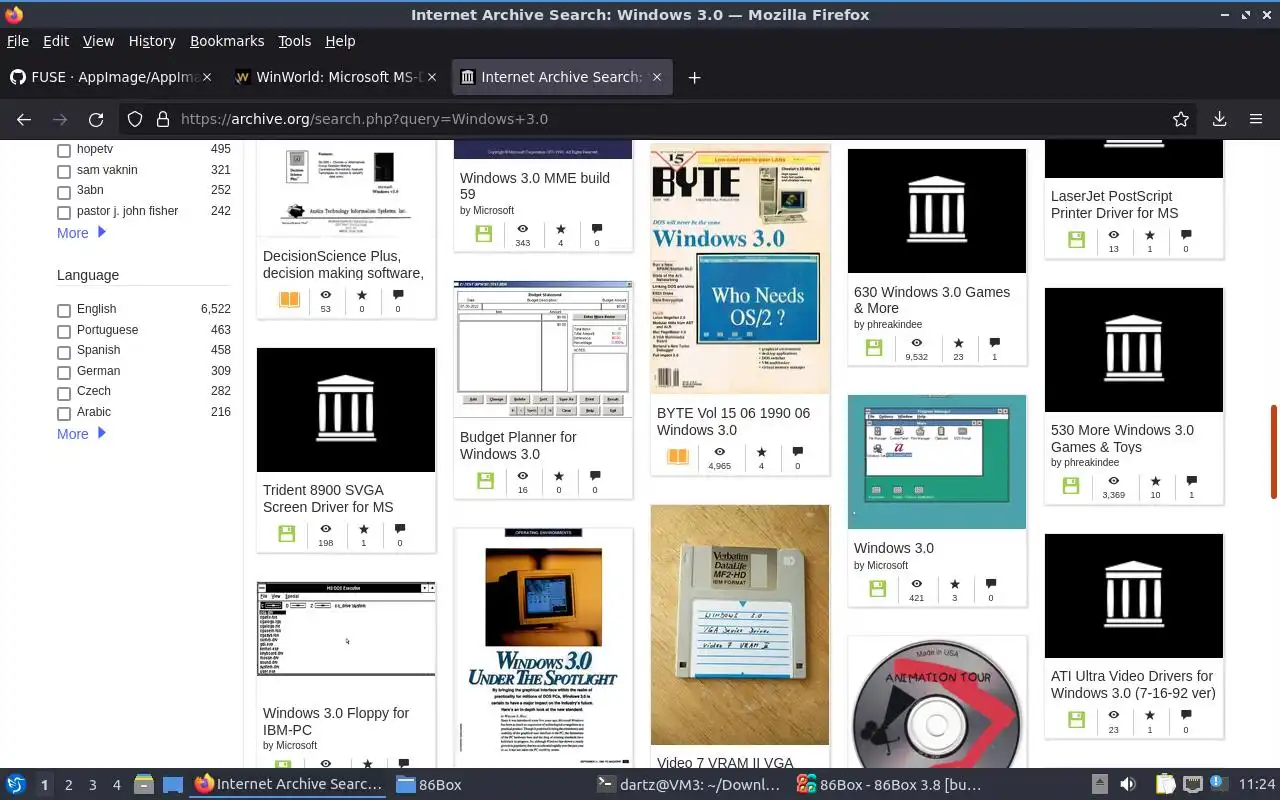Open the Downloads panel icon
This screenshot has height=800, width=1280.
pyautogui.click(x=1219, y=119)
